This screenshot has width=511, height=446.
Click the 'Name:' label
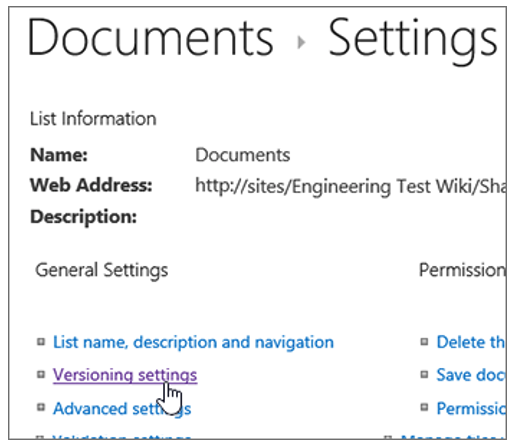[59, 155]
